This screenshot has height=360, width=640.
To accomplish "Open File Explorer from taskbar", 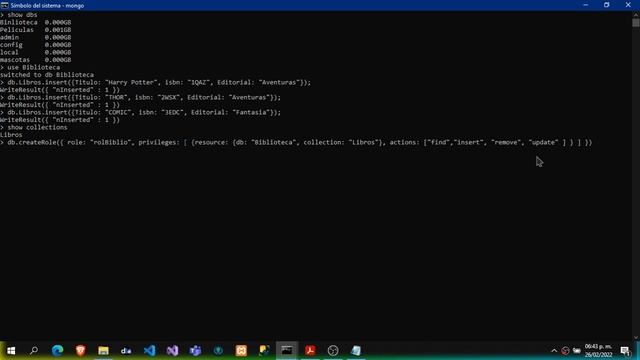I will (103, 350).
